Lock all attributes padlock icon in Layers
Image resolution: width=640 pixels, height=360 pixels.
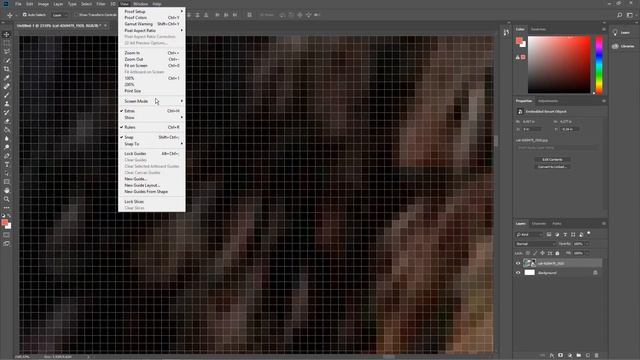coord(558,253)
